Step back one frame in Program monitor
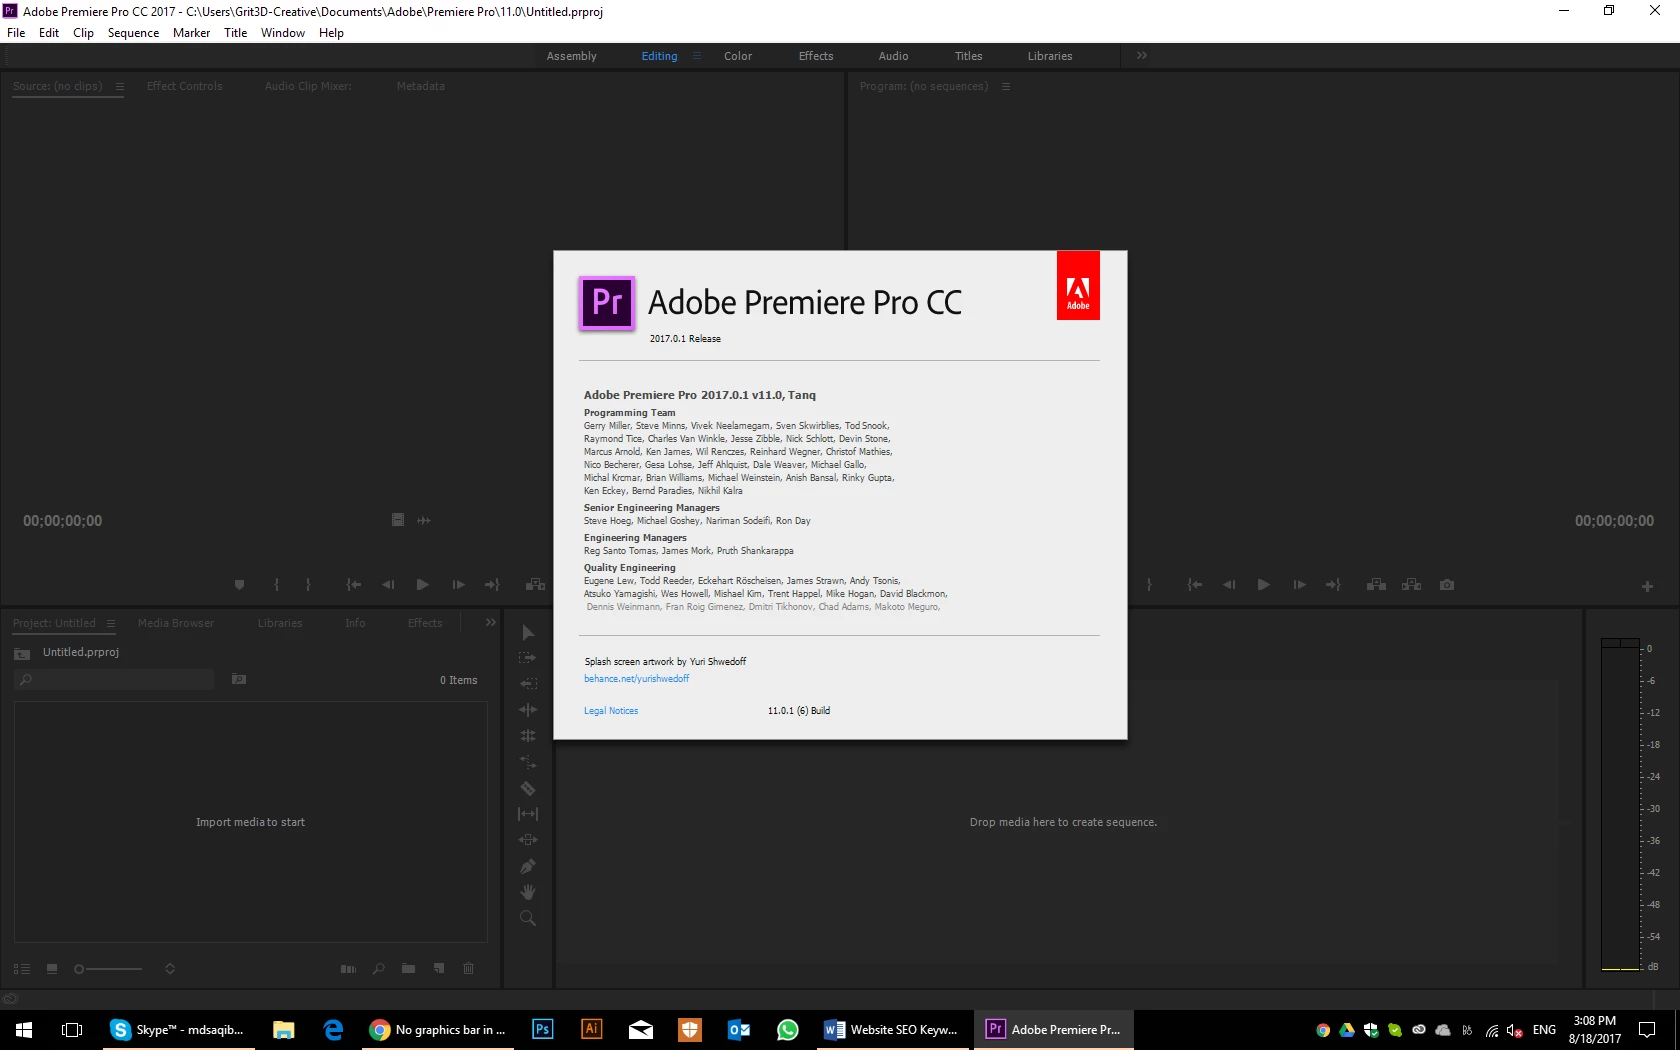The width and height of the screenshot is (1680, 1050). coord(1229,585)
